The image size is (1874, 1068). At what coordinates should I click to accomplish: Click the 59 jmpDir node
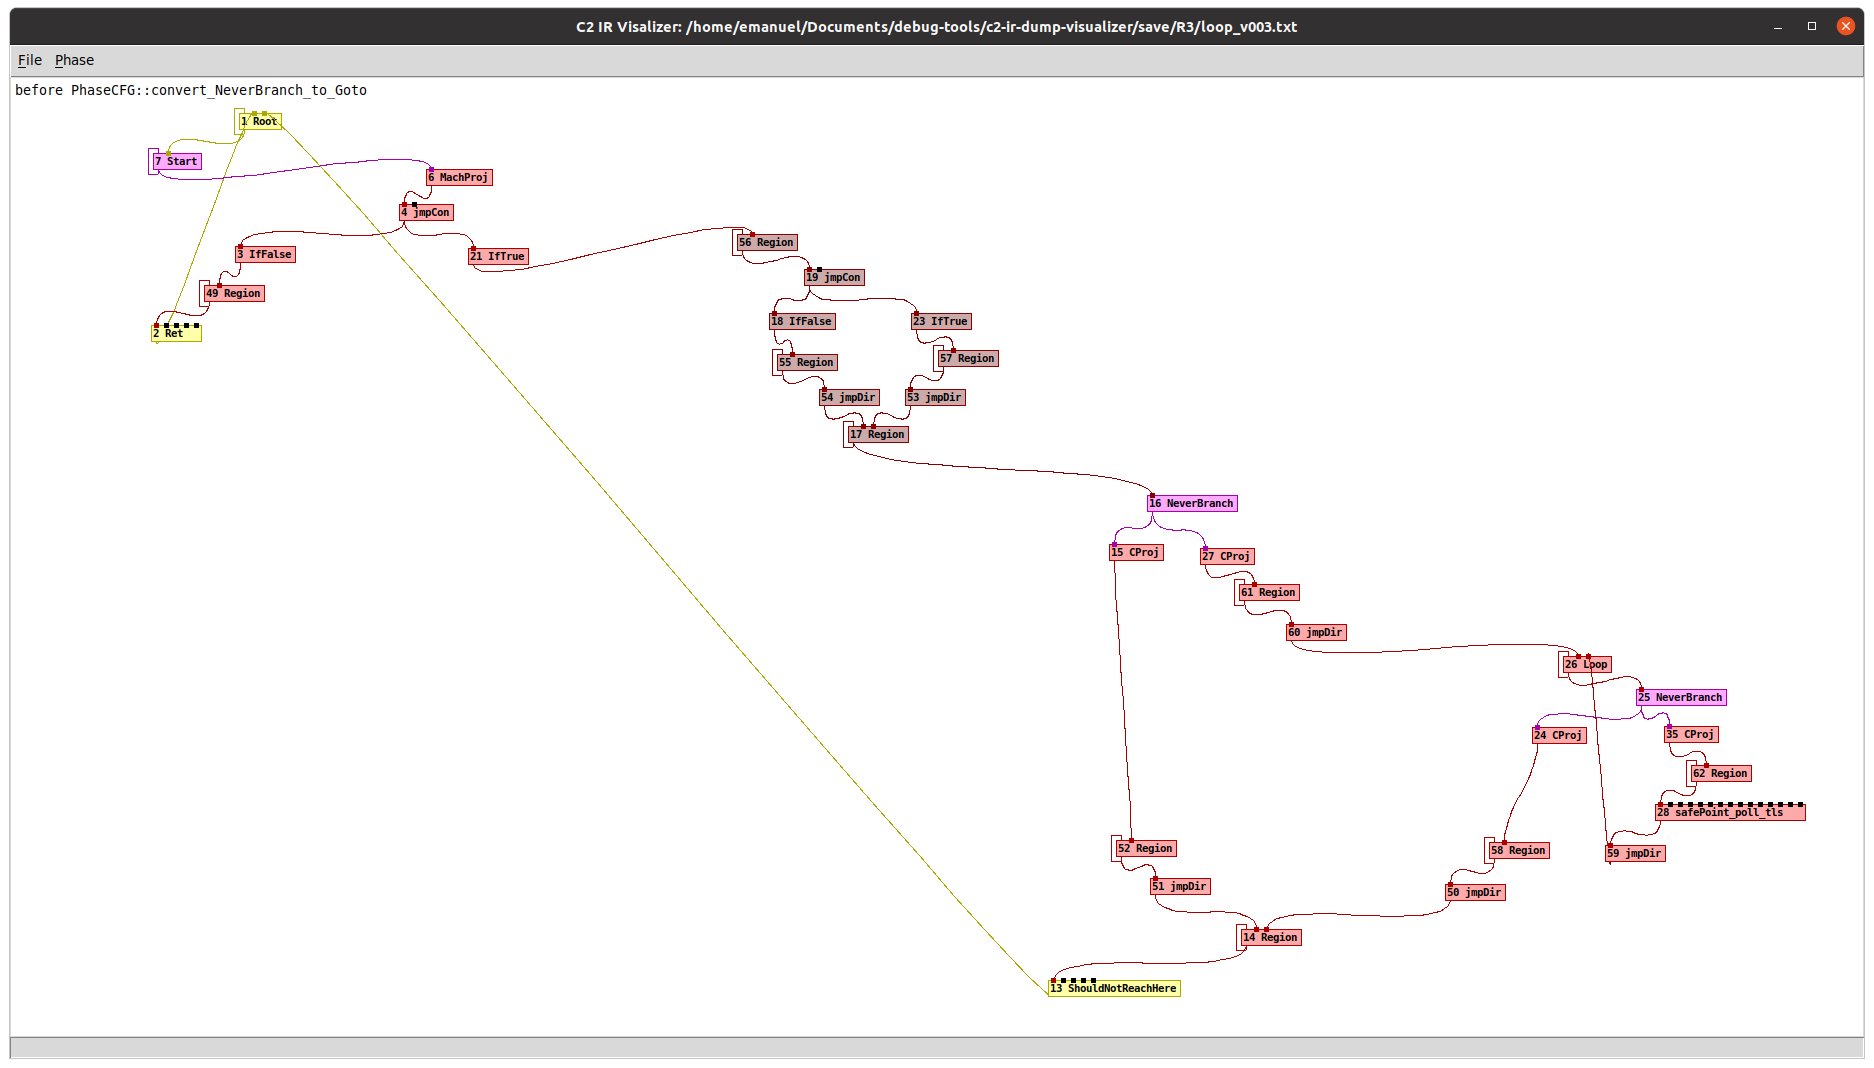click(1635, 854)
